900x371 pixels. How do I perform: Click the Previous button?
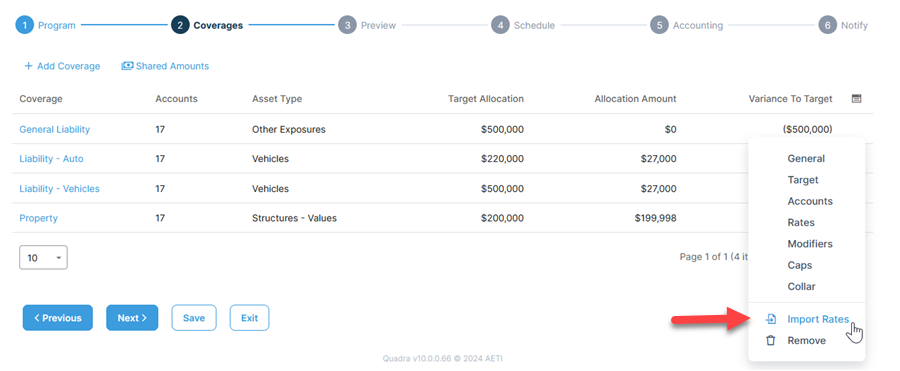(57, 318)
